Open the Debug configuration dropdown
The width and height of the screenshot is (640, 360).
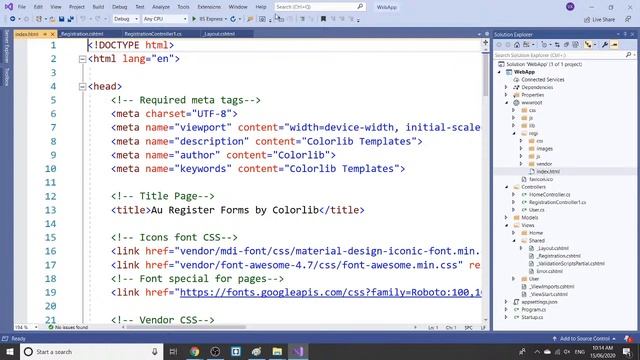[126, 19]
